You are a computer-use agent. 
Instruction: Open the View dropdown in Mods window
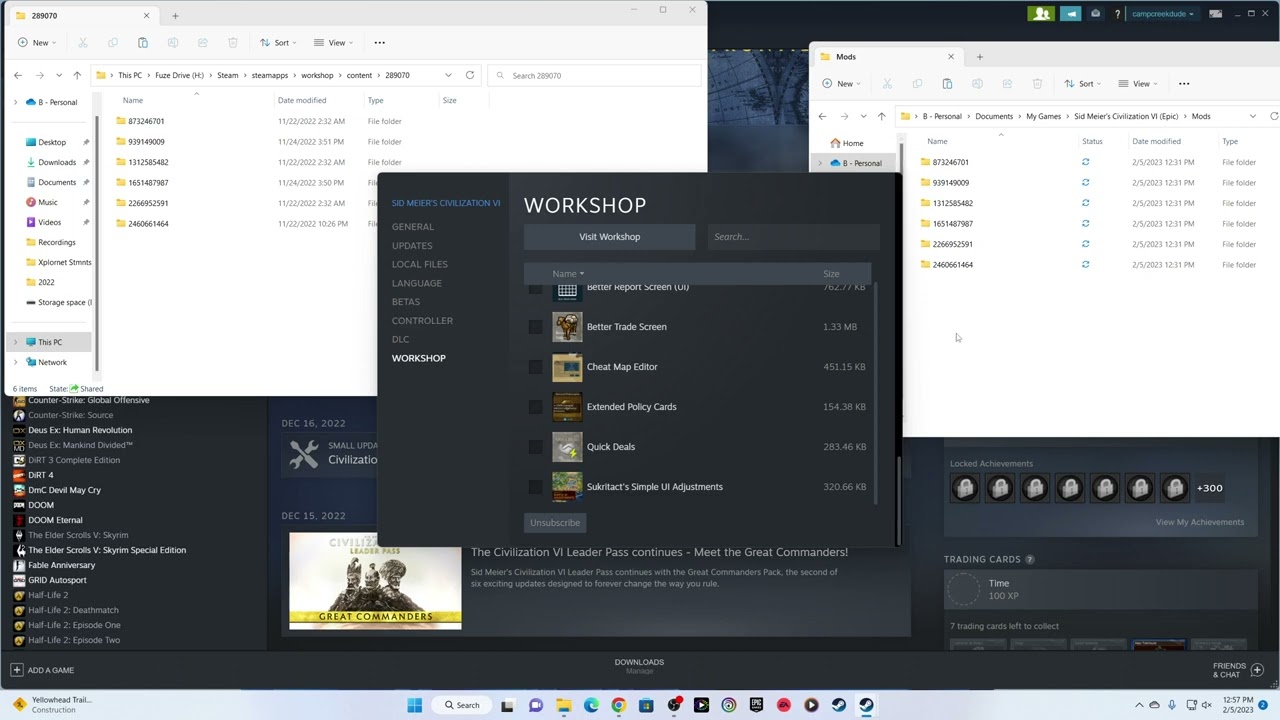(1137, 84)
